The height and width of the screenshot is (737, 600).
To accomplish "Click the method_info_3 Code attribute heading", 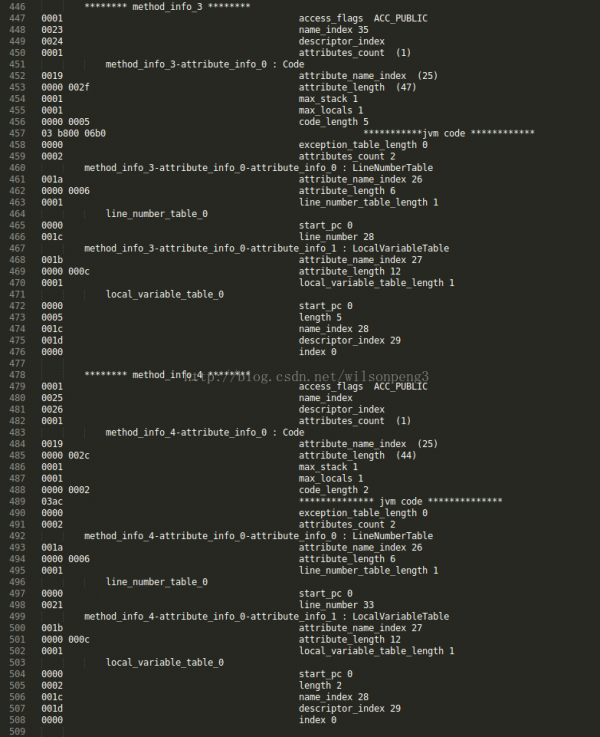I will coord(205,64).
